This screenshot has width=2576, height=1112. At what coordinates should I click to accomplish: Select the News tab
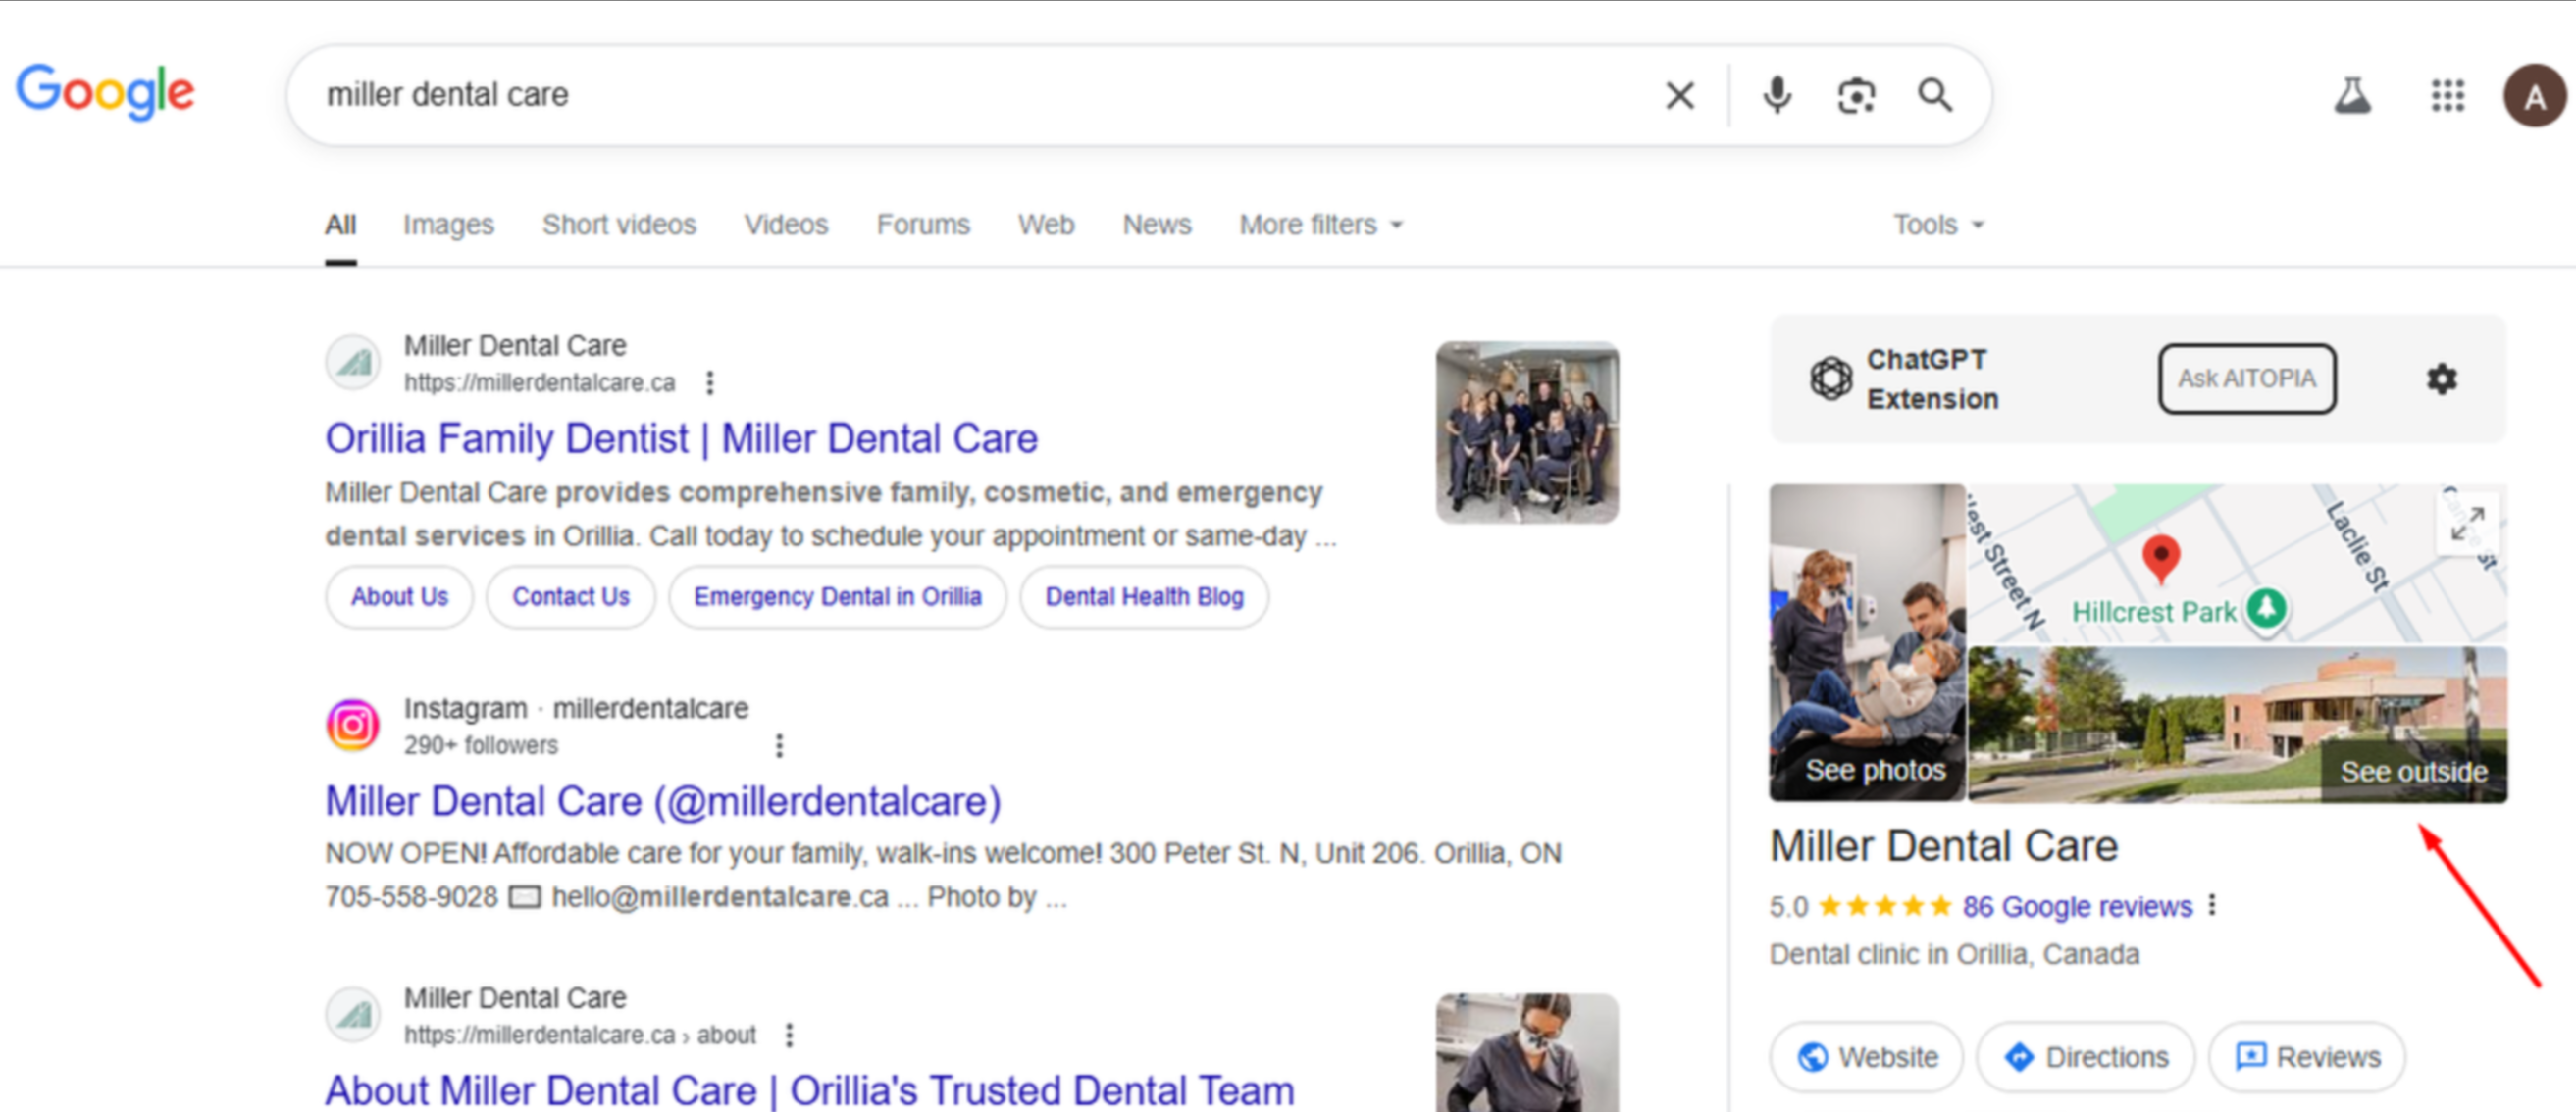(x=1156, y=225)
